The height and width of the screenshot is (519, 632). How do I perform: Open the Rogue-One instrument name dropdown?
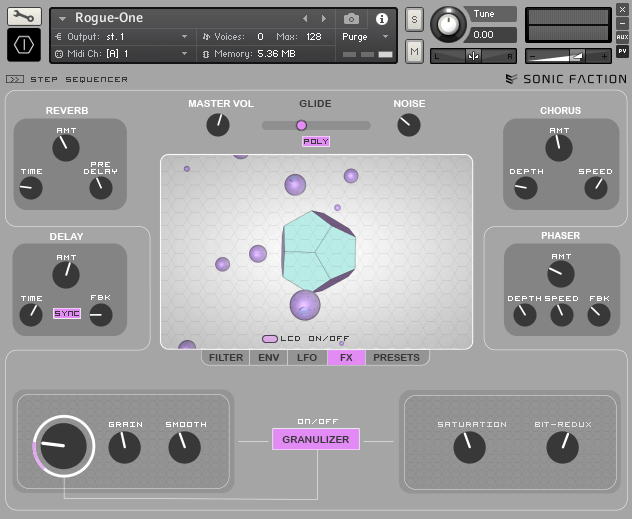(63, 19)
